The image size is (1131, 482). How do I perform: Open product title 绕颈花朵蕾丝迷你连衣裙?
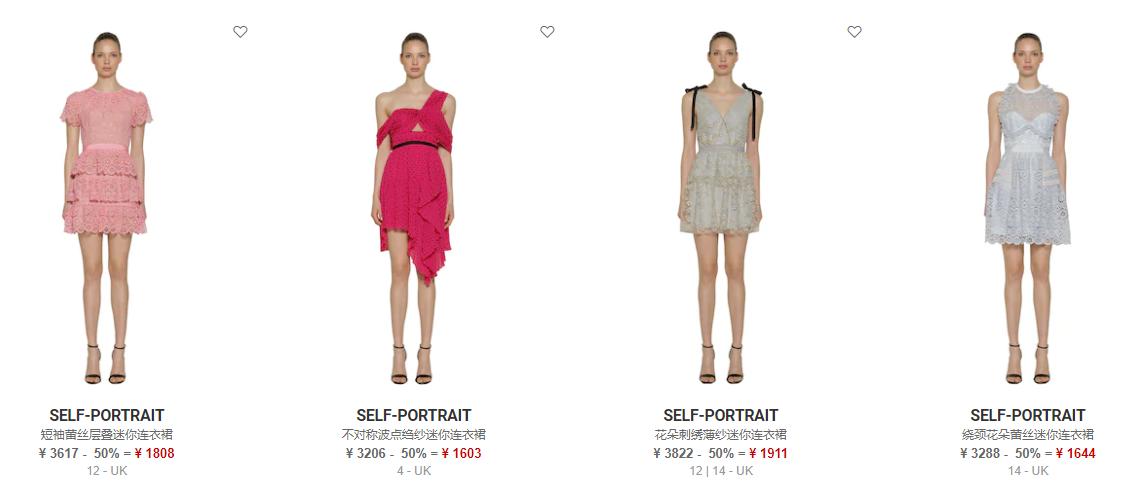tap(1028, 435)
